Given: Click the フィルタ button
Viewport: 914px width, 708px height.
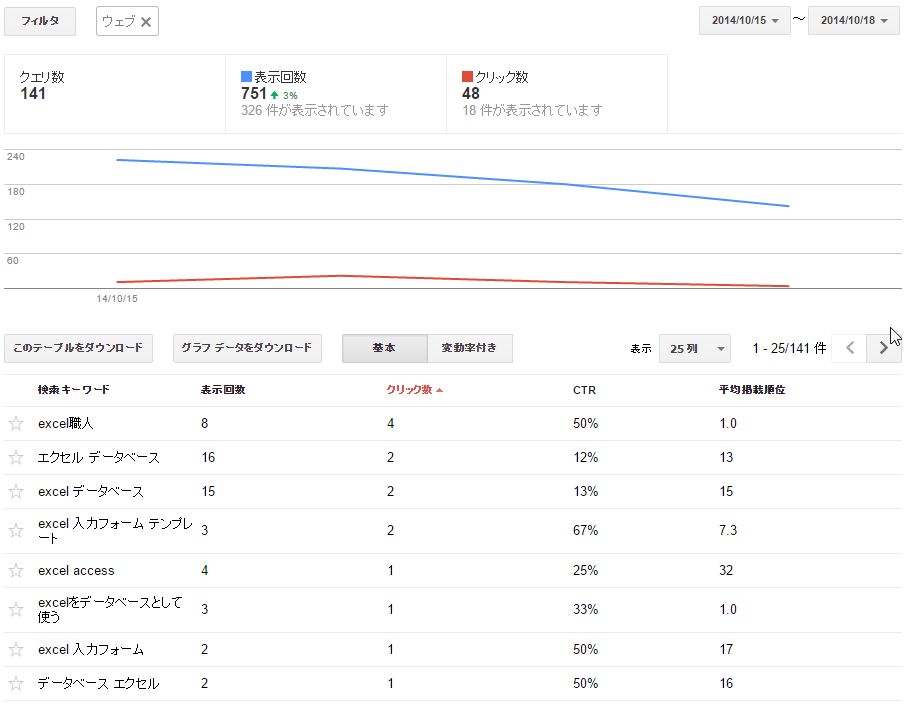Looking at the screenshot, I should click(40, 21).
